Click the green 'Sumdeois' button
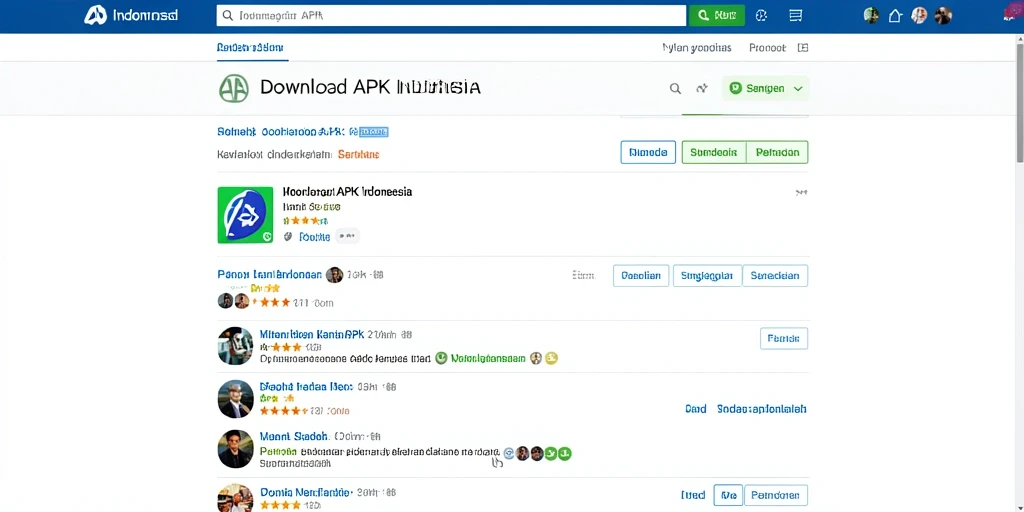This screenshot has height=512, width=1024. (x=714, y=152)
